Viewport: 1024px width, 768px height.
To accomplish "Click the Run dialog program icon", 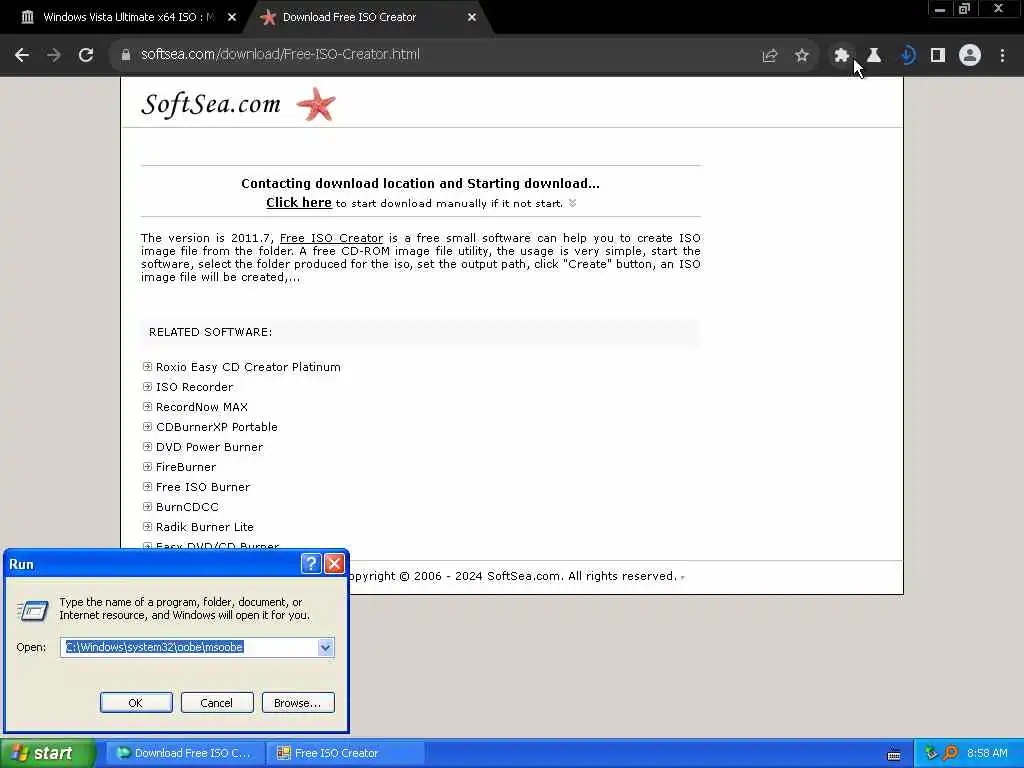I will pos(33,611).
